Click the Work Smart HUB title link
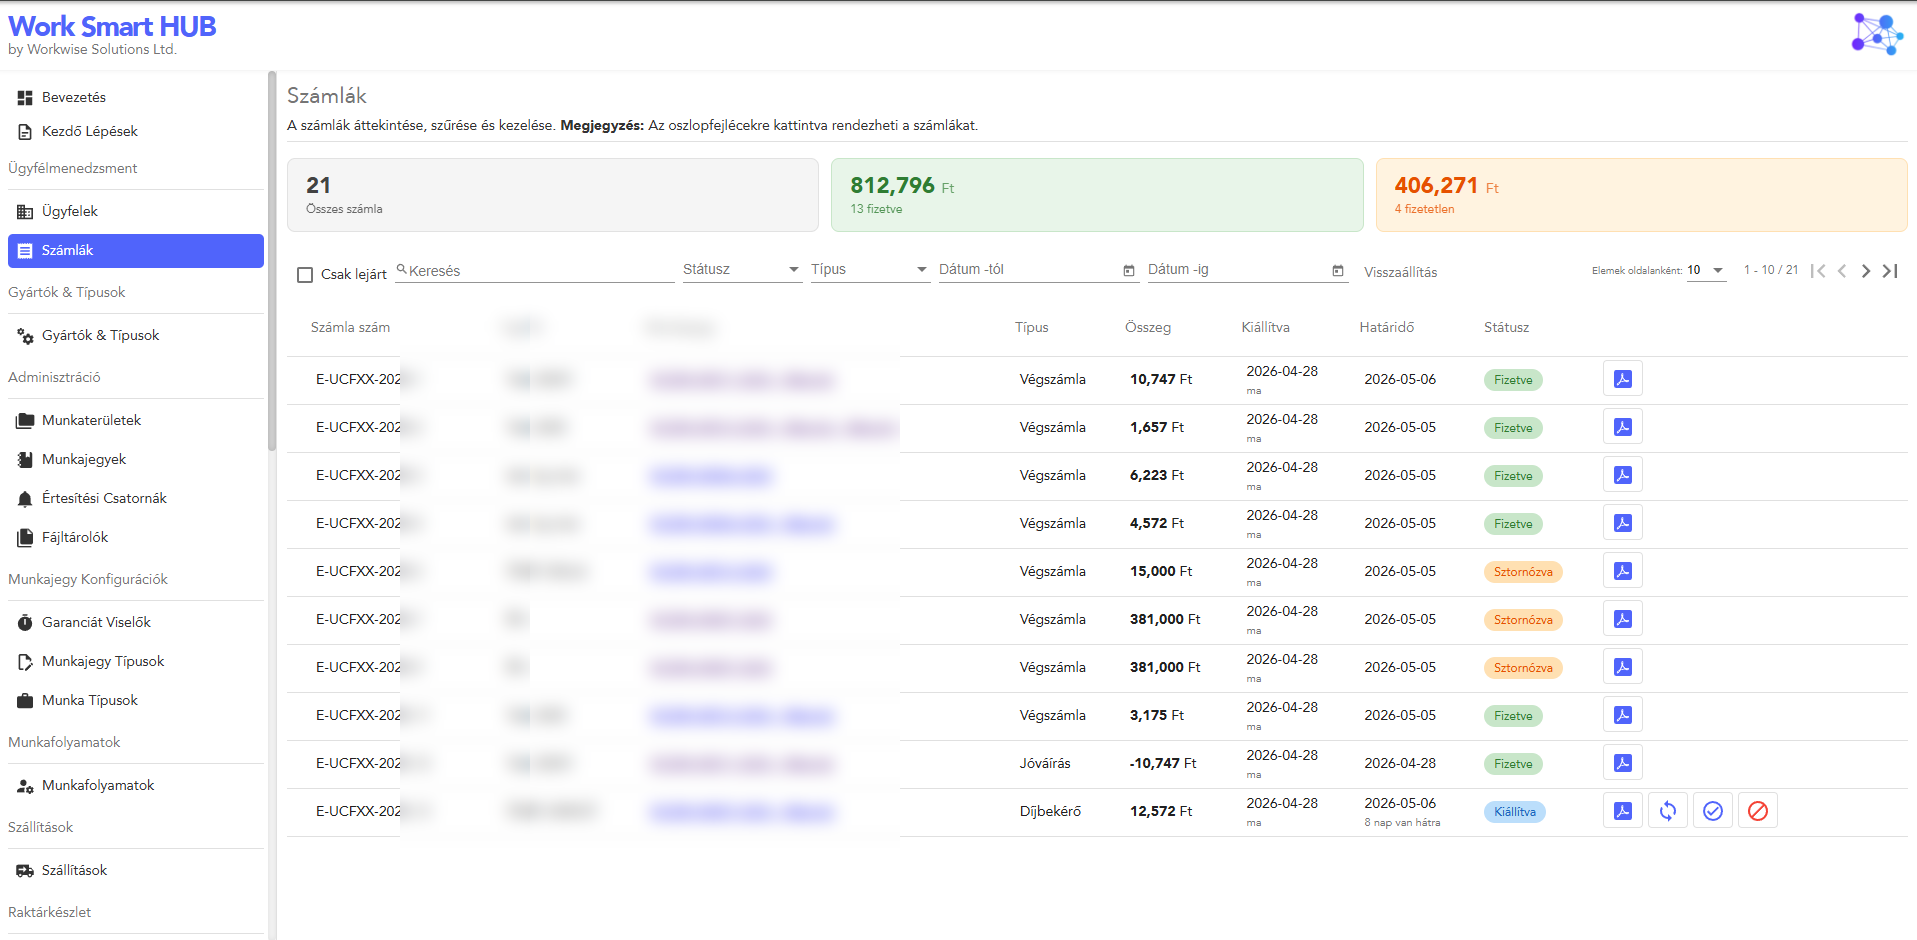Viewport: 1917px width, 940px height. (112, 26)
